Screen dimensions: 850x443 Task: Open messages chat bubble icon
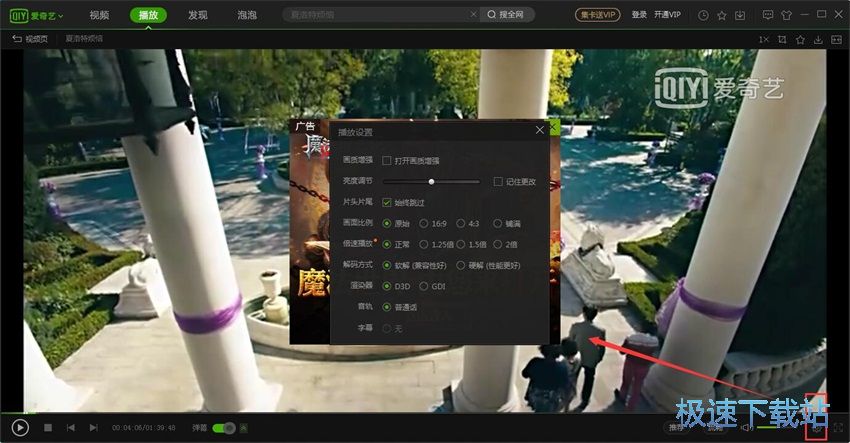(768, 15)
